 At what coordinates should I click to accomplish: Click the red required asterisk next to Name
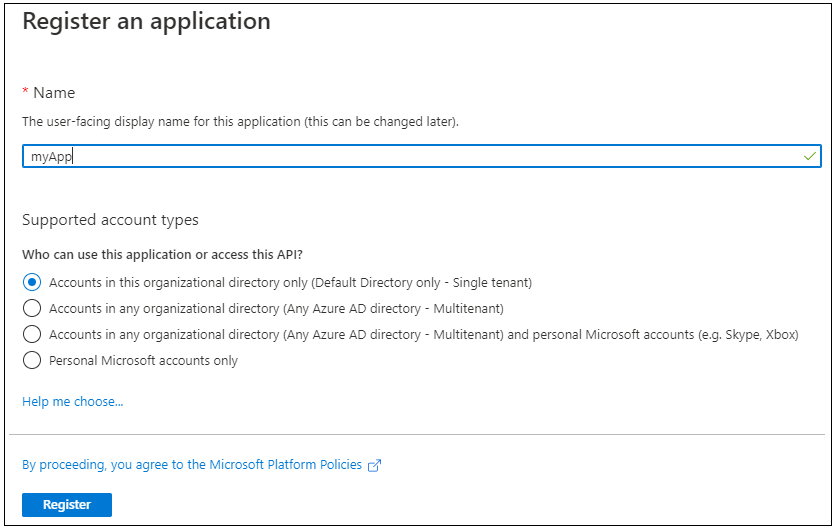pyautogui.click(x=26, y=92)
